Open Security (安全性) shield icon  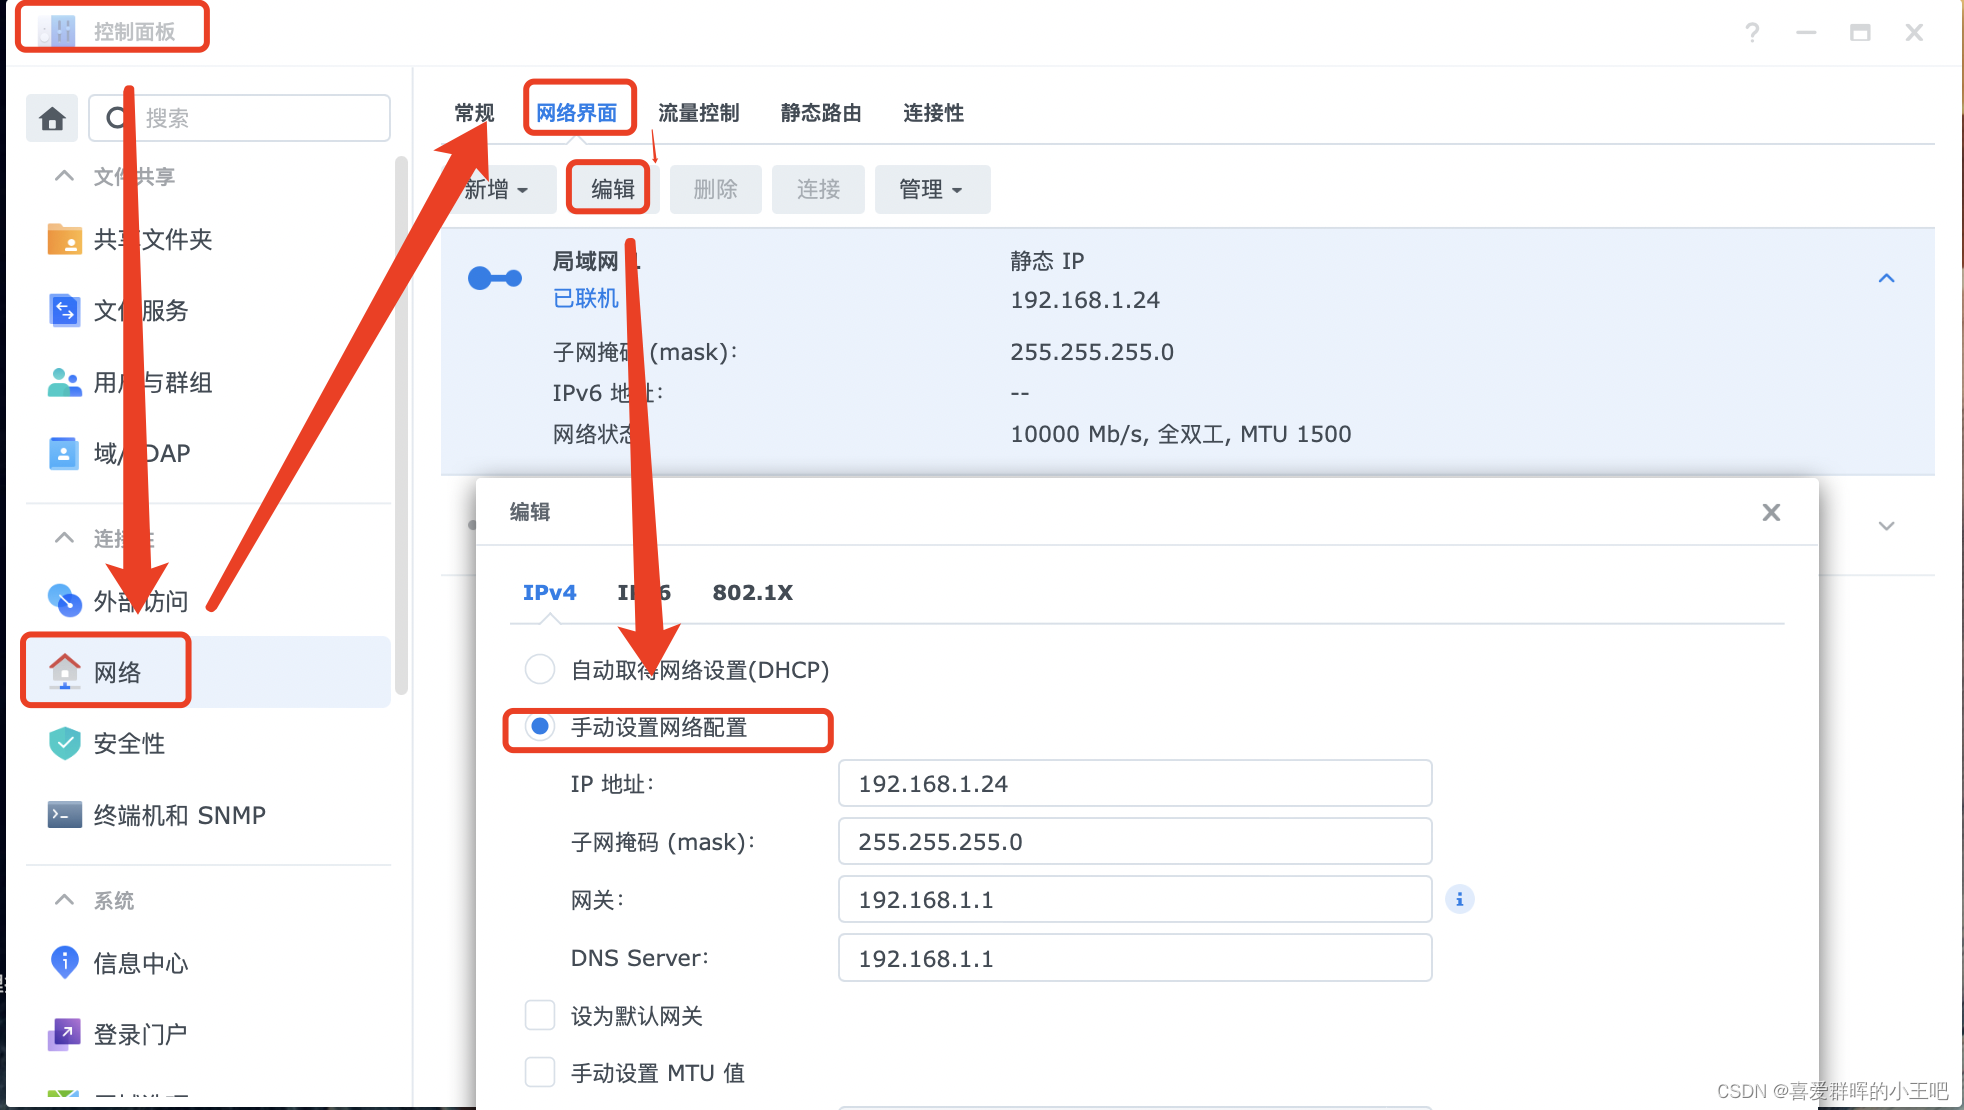click(65, 744)
